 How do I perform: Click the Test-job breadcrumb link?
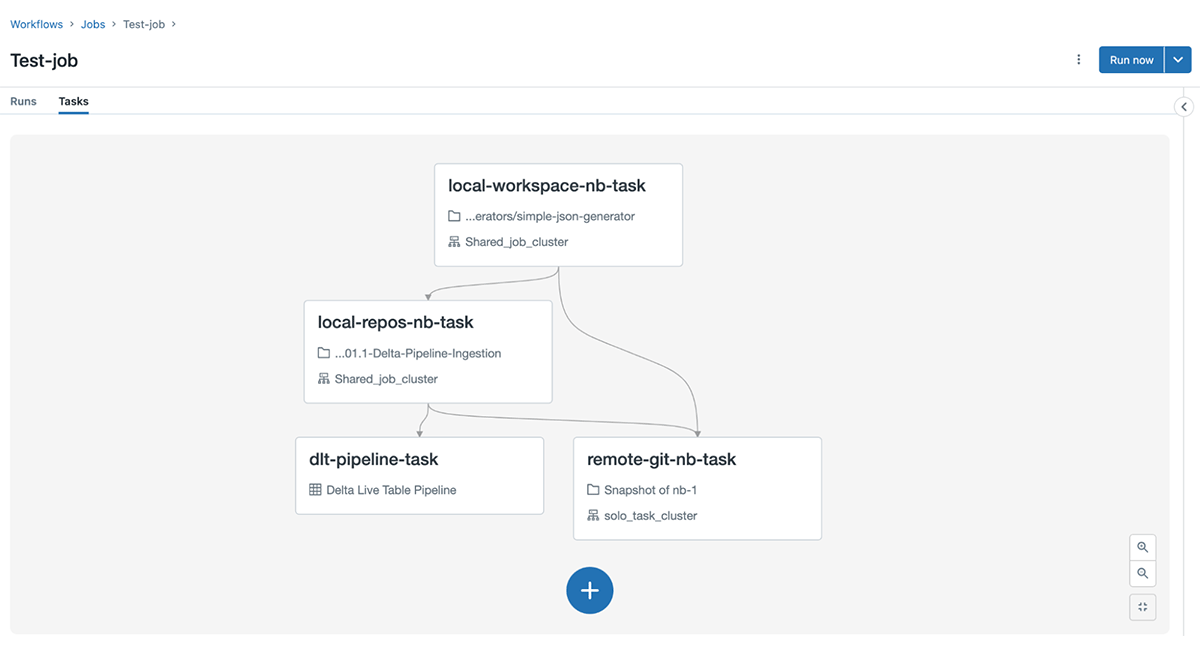point(144,24)
